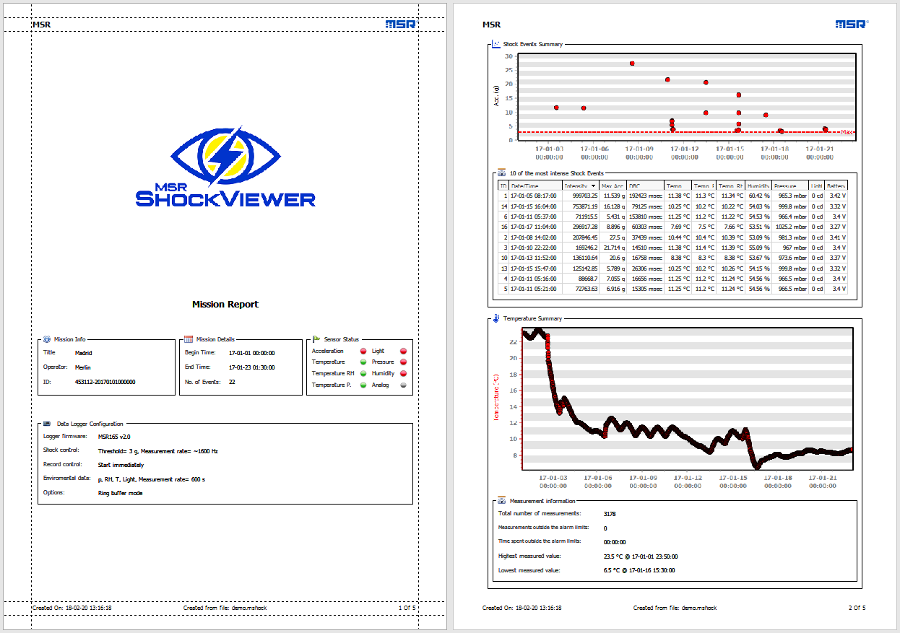Click the Shock control threshold text
The width and height of the screenshot is (900, 633).
[158, 451]
